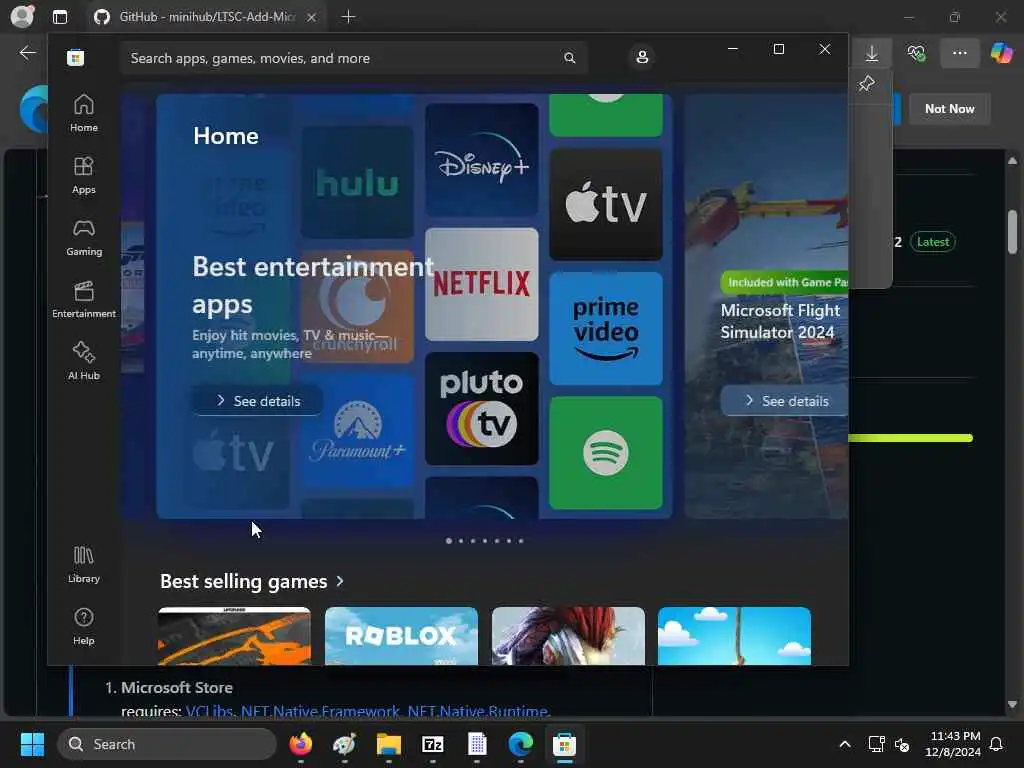The height and width of the screenshot is (768, 1024).
Task: Open Copilot icon in Edge
Action: click(x=1001, y=54)
